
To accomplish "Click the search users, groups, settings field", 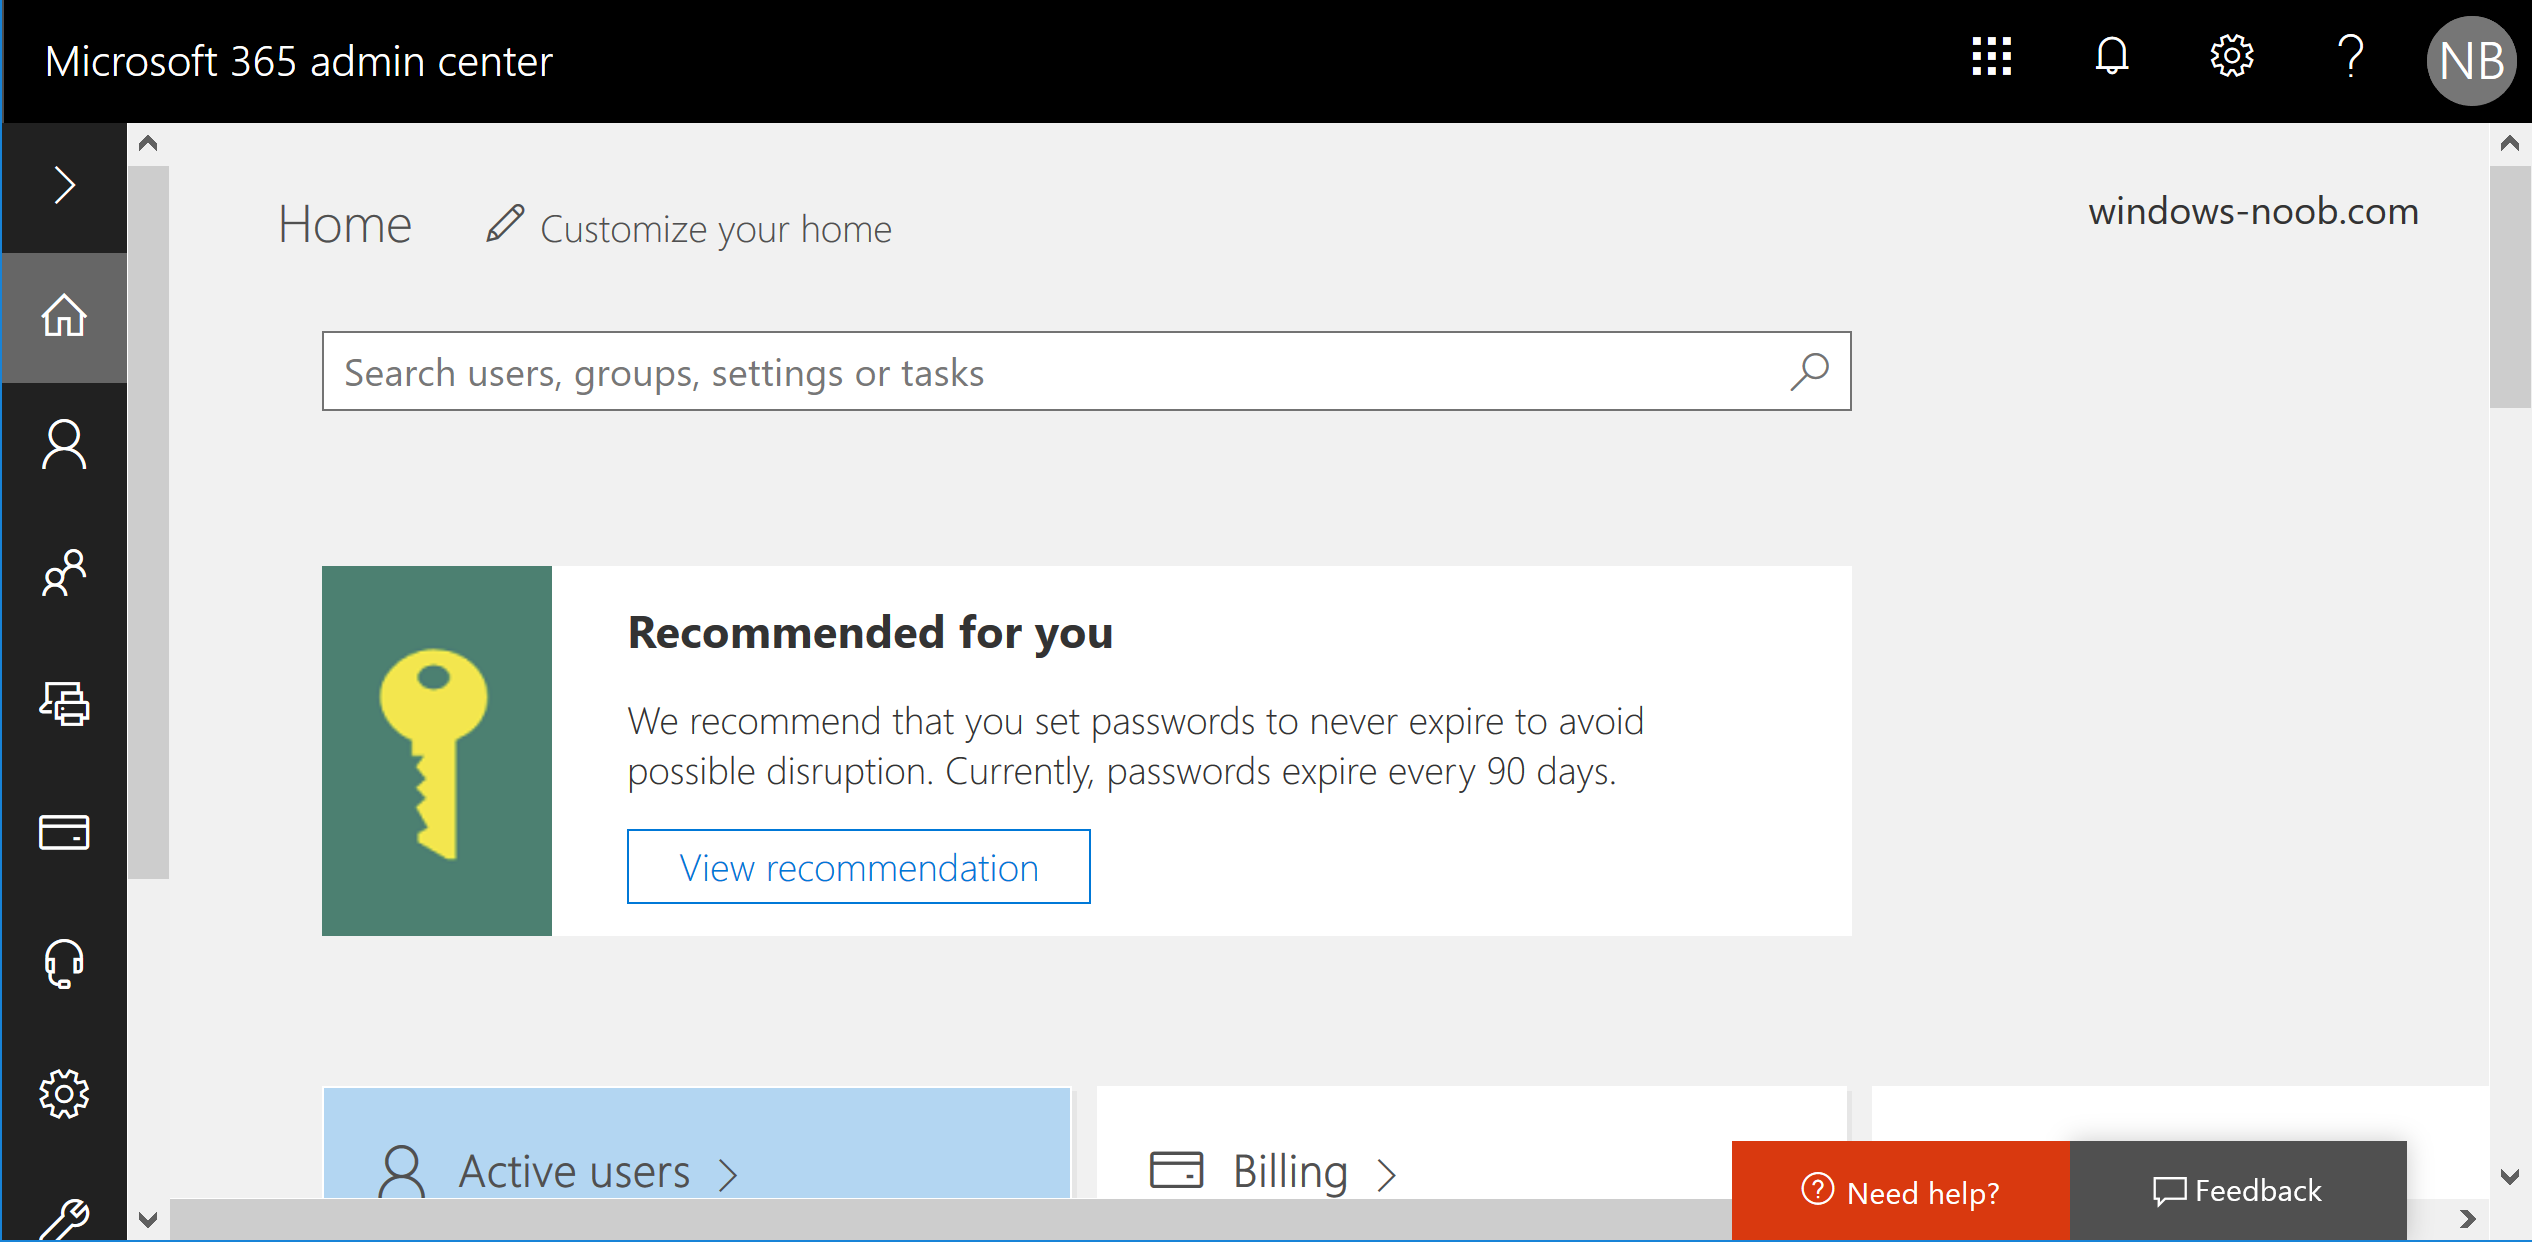I will click(1086, 371).
